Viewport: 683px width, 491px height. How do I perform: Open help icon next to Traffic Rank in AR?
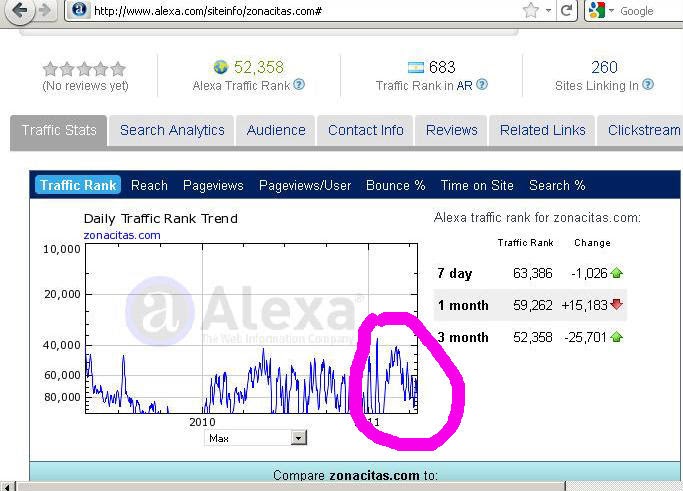coord(482,85)
